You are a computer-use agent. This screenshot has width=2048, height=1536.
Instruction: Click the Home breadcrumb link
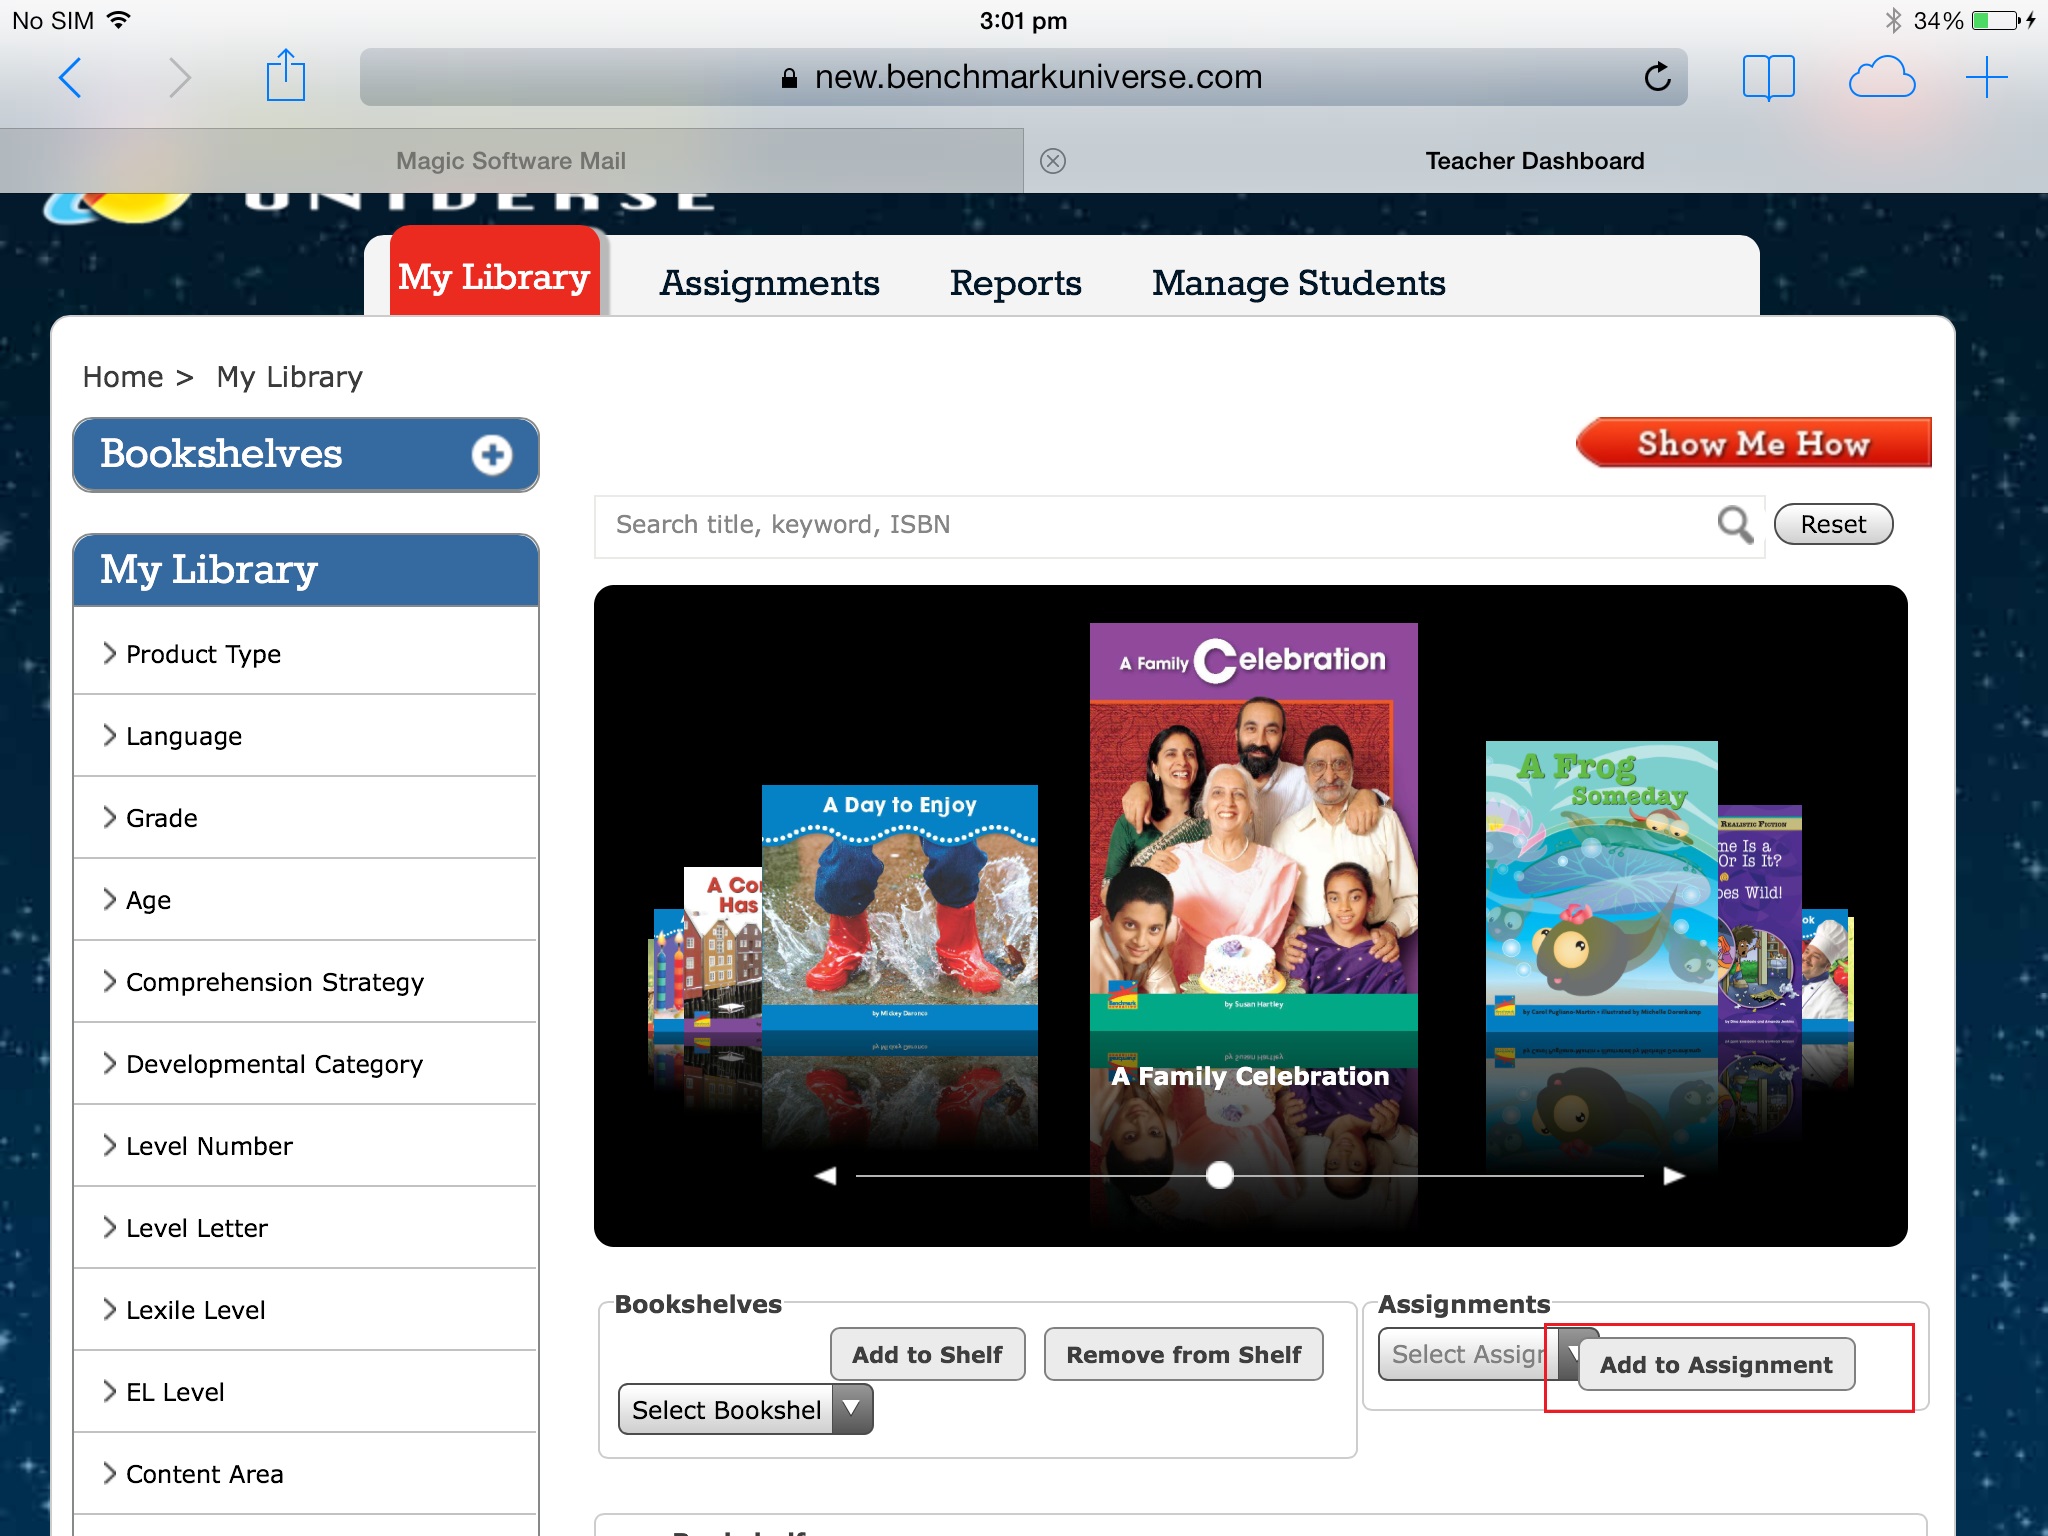[x=123, y=377]
